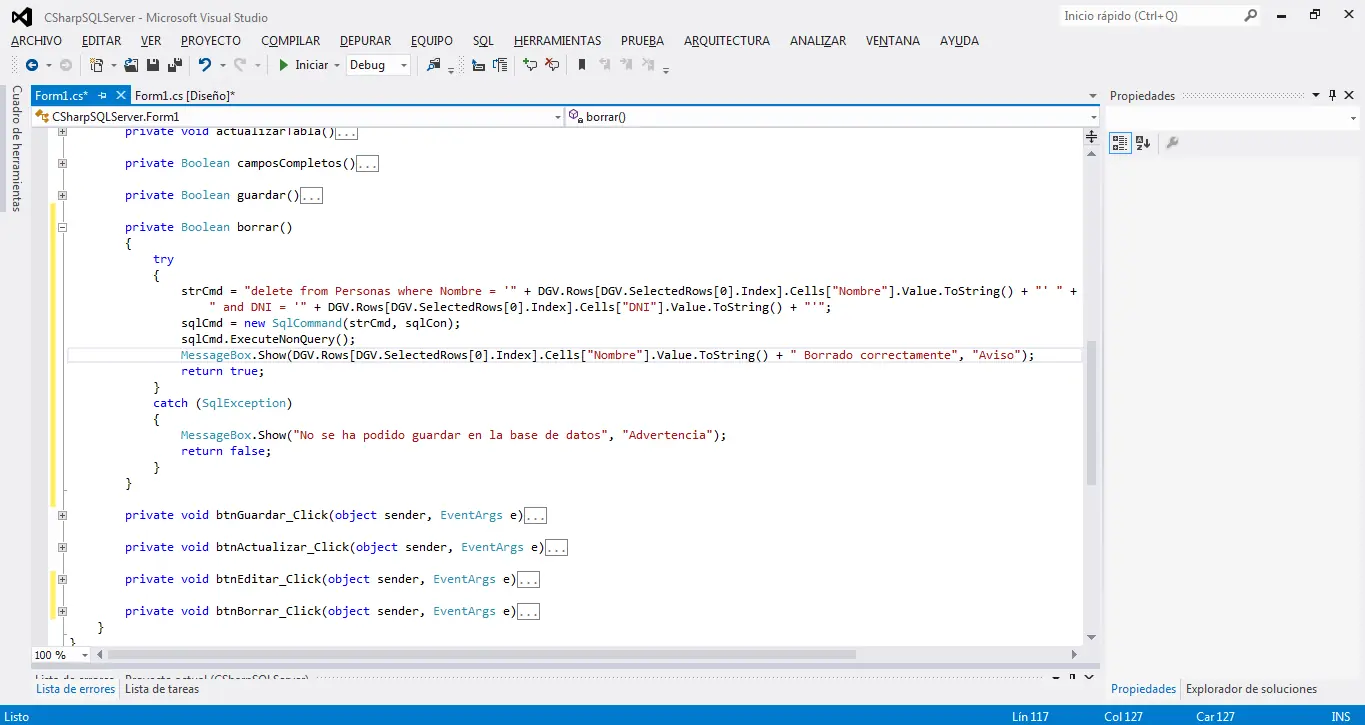The height and width of the screenshot is (725, 1365).
Task: Open the dropdown arrow next to Iniciar
Action: coord(336,65)
